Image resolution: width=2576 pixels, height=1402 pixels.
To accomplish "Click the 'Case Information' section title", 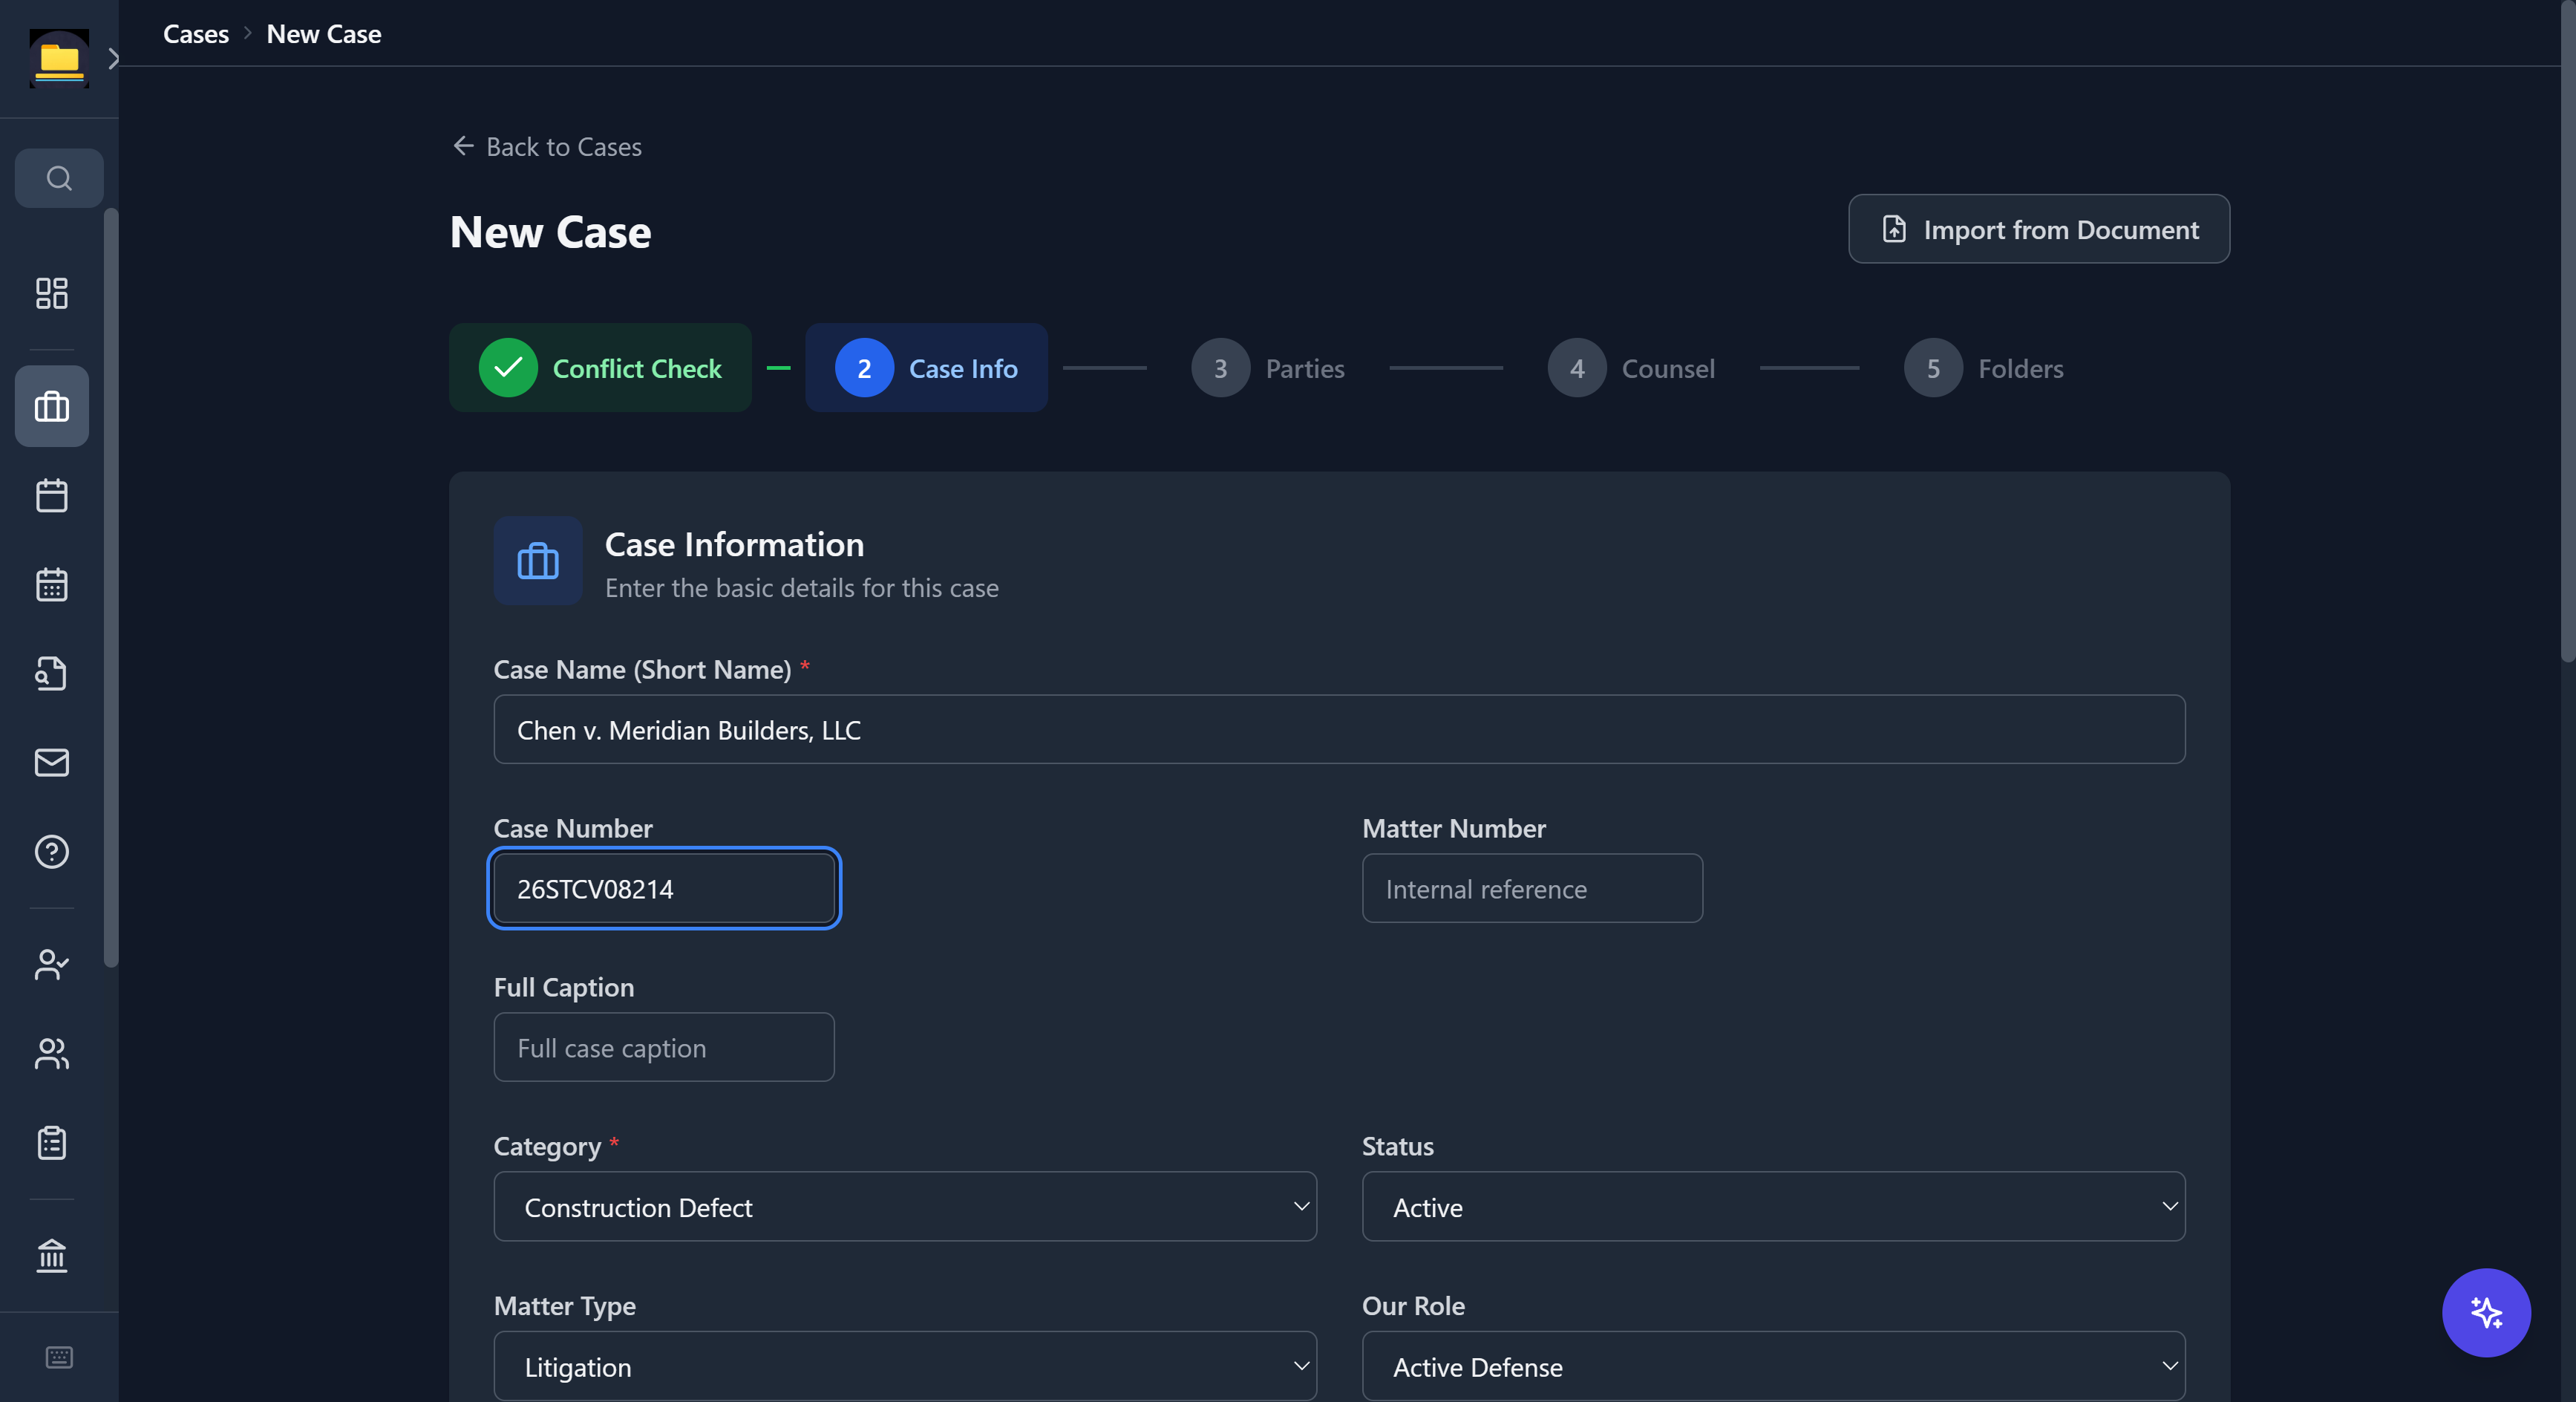I will tap(734, 545).
